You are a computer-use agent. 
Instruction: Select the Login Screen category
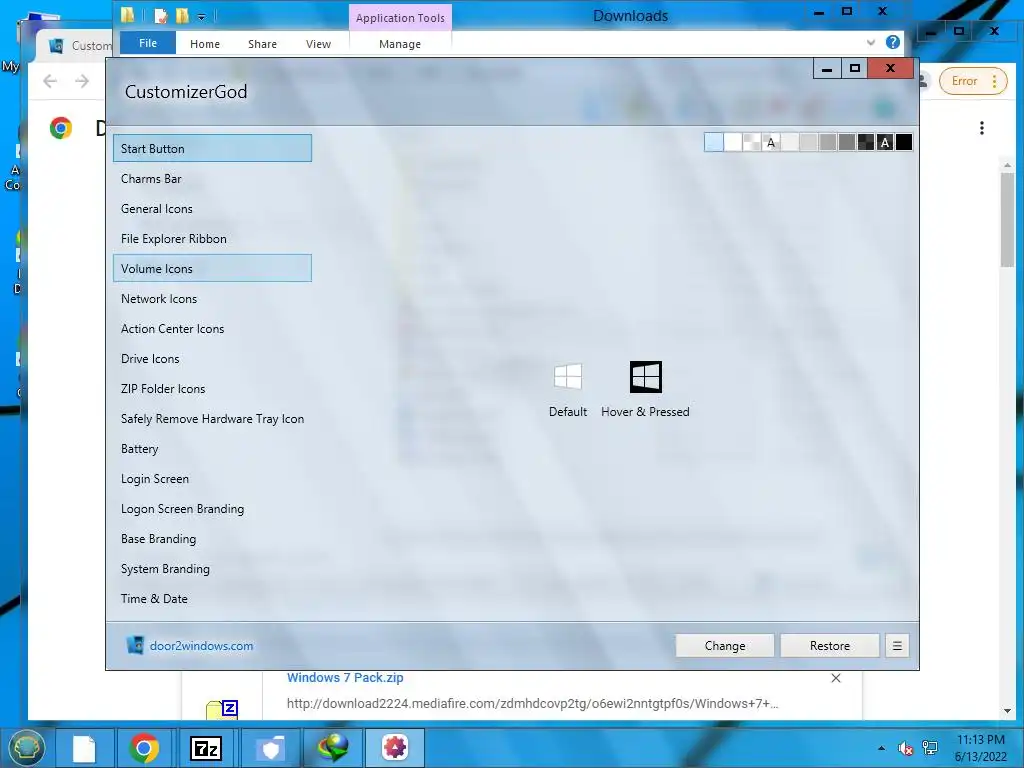click(x=212, y=479)
